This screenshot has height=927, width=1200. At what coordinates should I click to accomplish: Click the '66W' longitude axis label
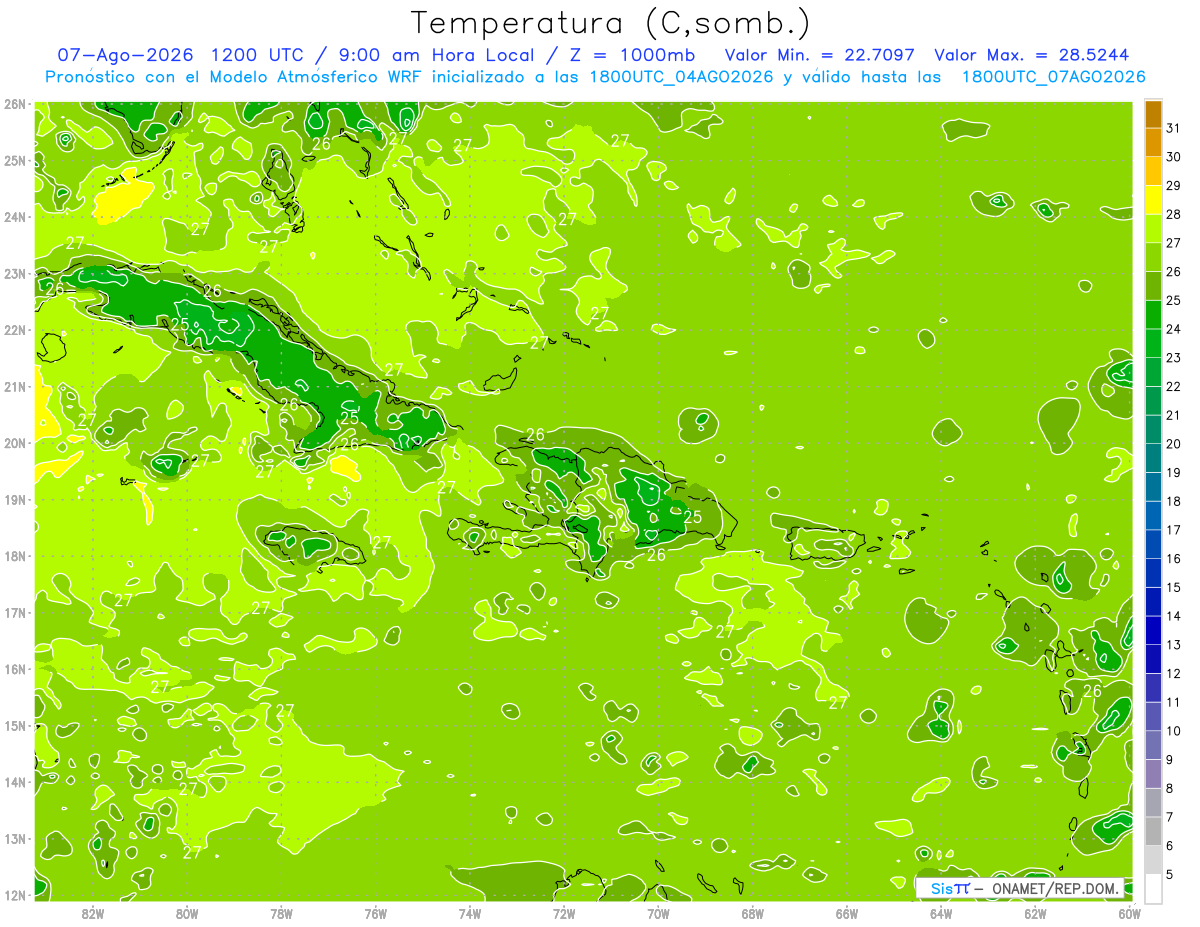tap(847, 913)
